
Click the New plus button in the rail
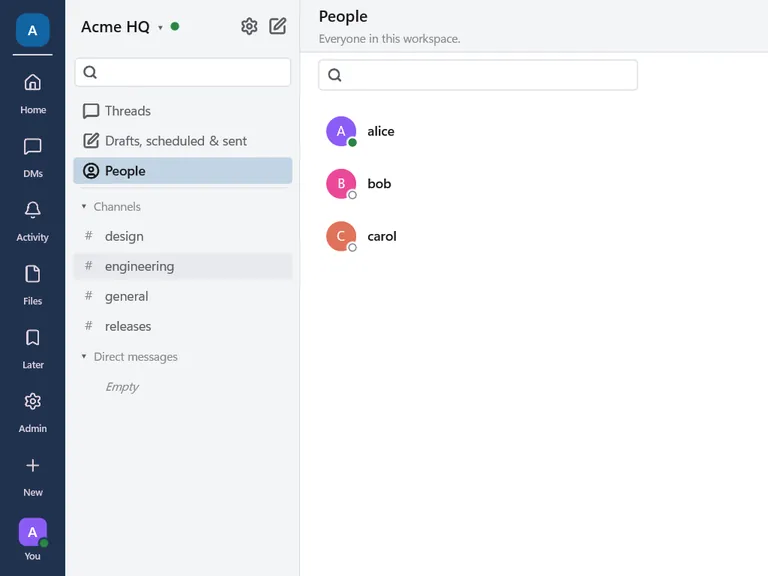point(32,476)
